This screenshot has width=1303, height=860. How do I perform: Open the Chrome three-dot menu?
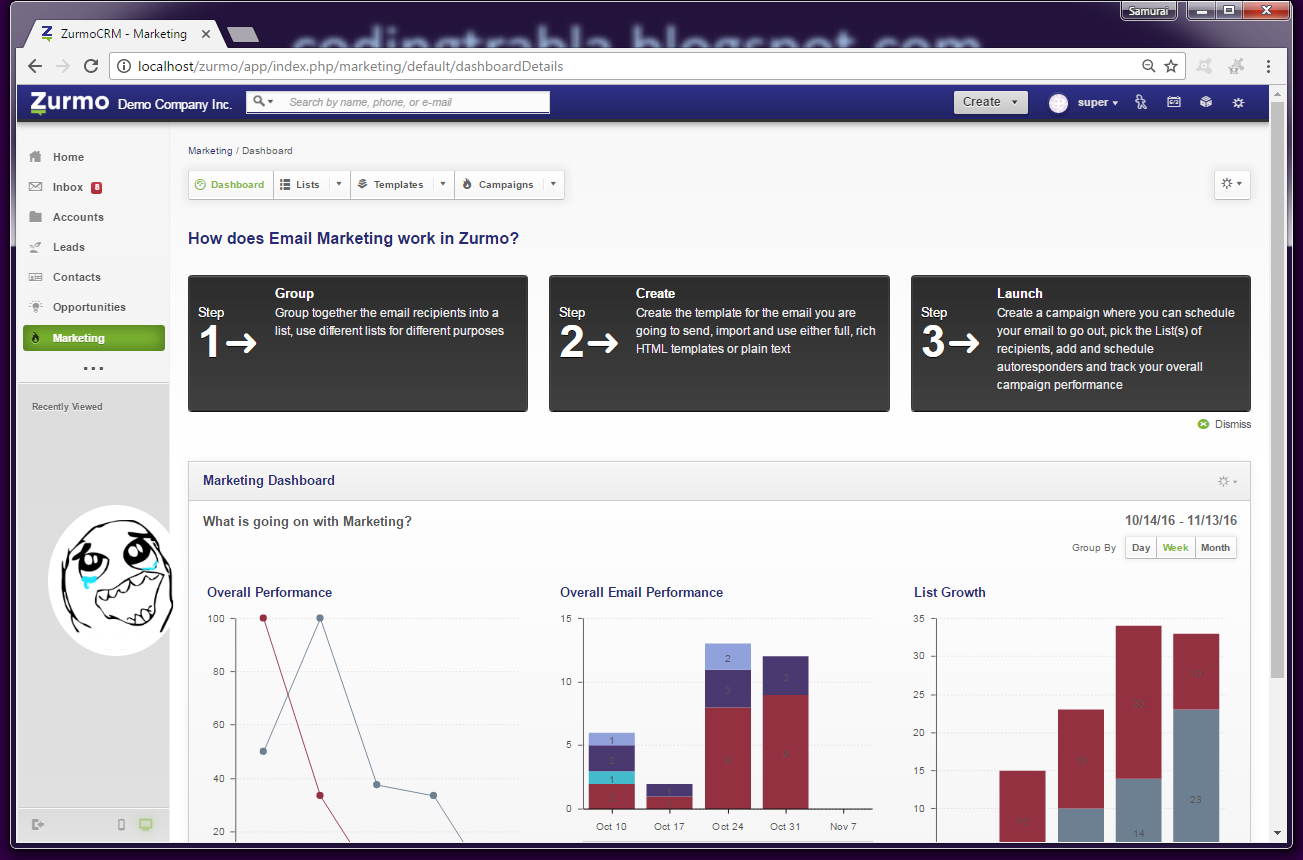click(x=1269, y=67)
